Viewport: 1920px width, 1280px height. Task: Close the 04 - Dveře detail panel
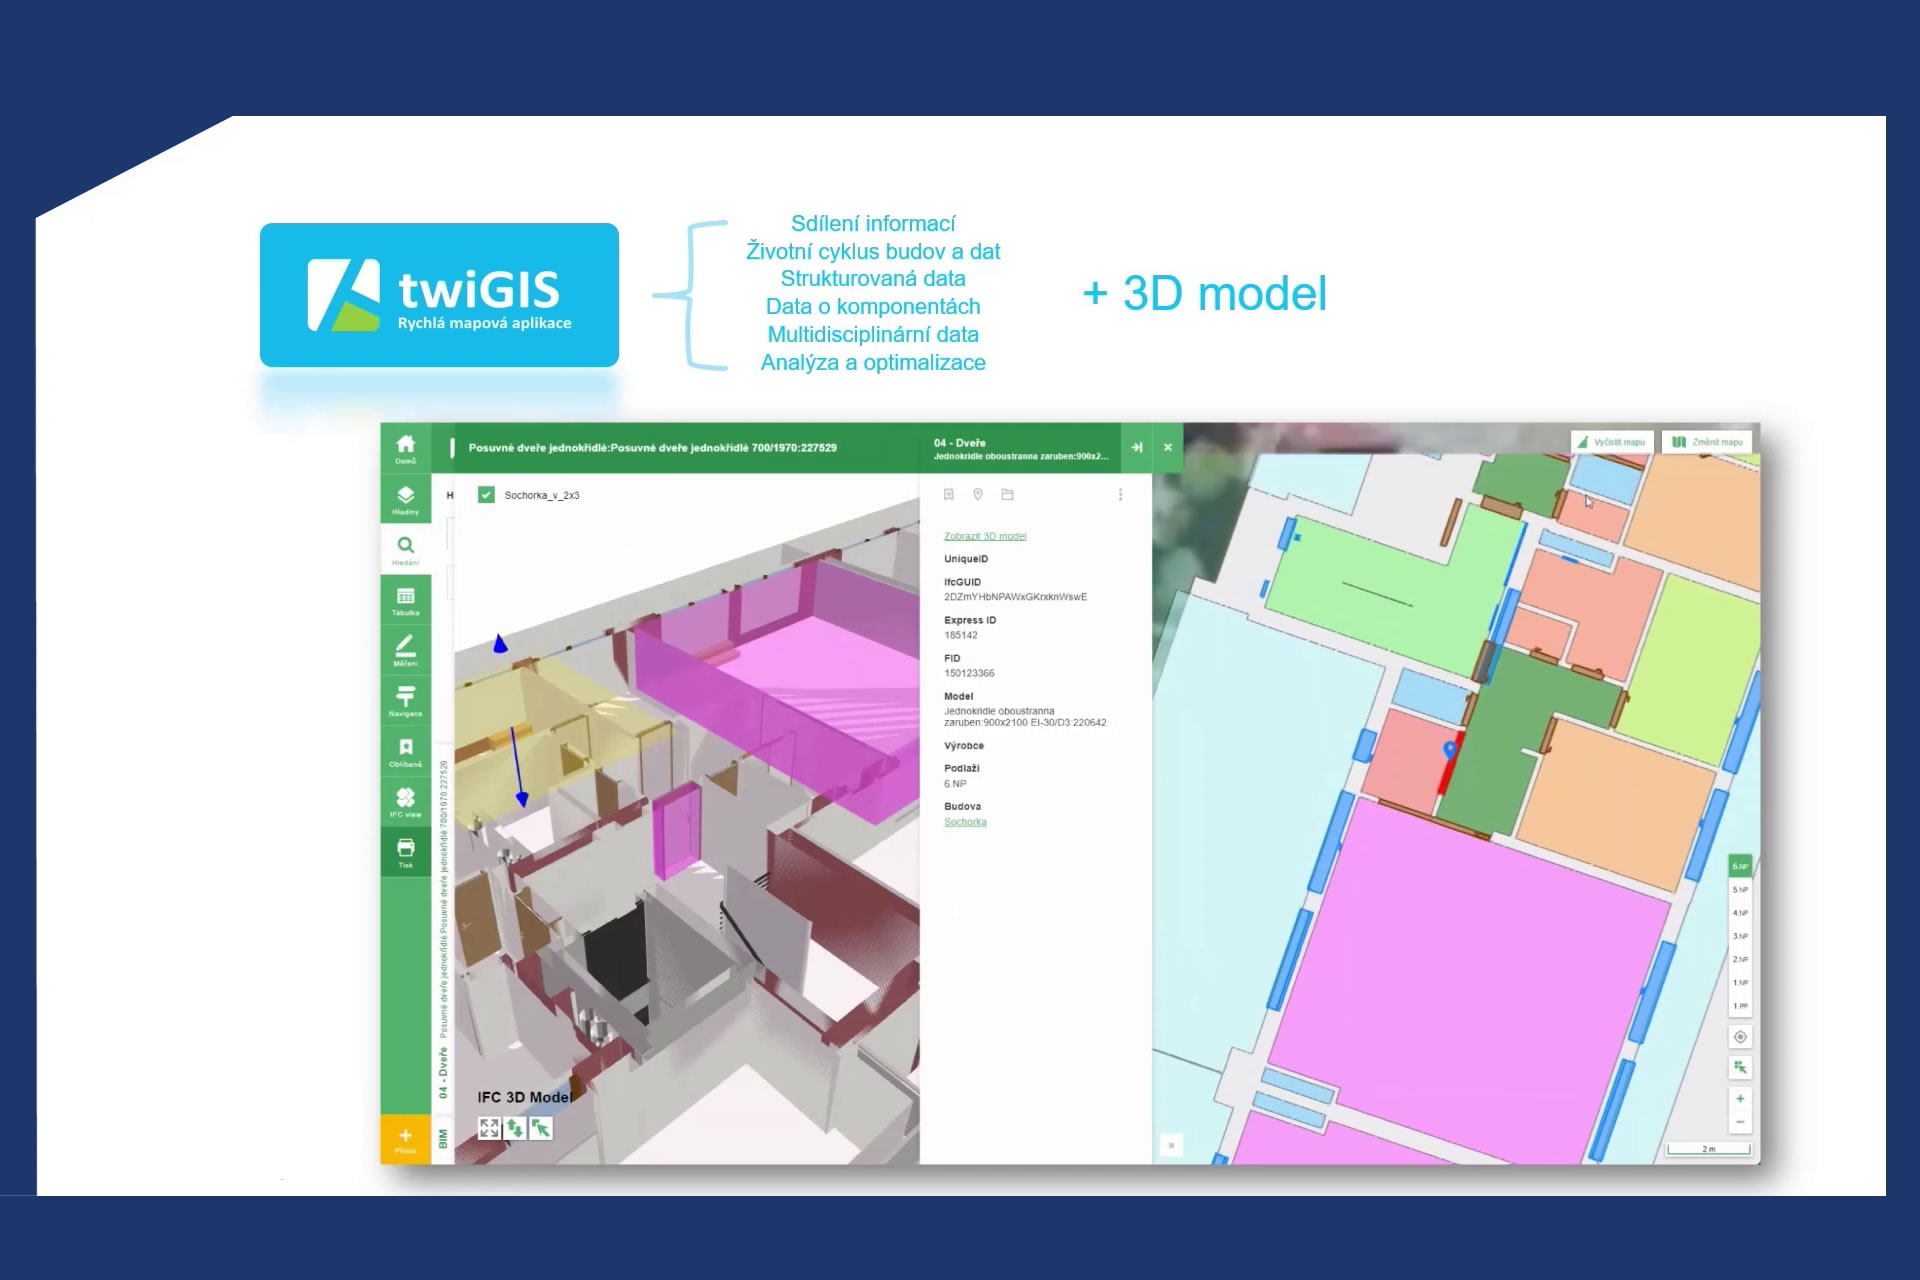(x=1167, y=447)
